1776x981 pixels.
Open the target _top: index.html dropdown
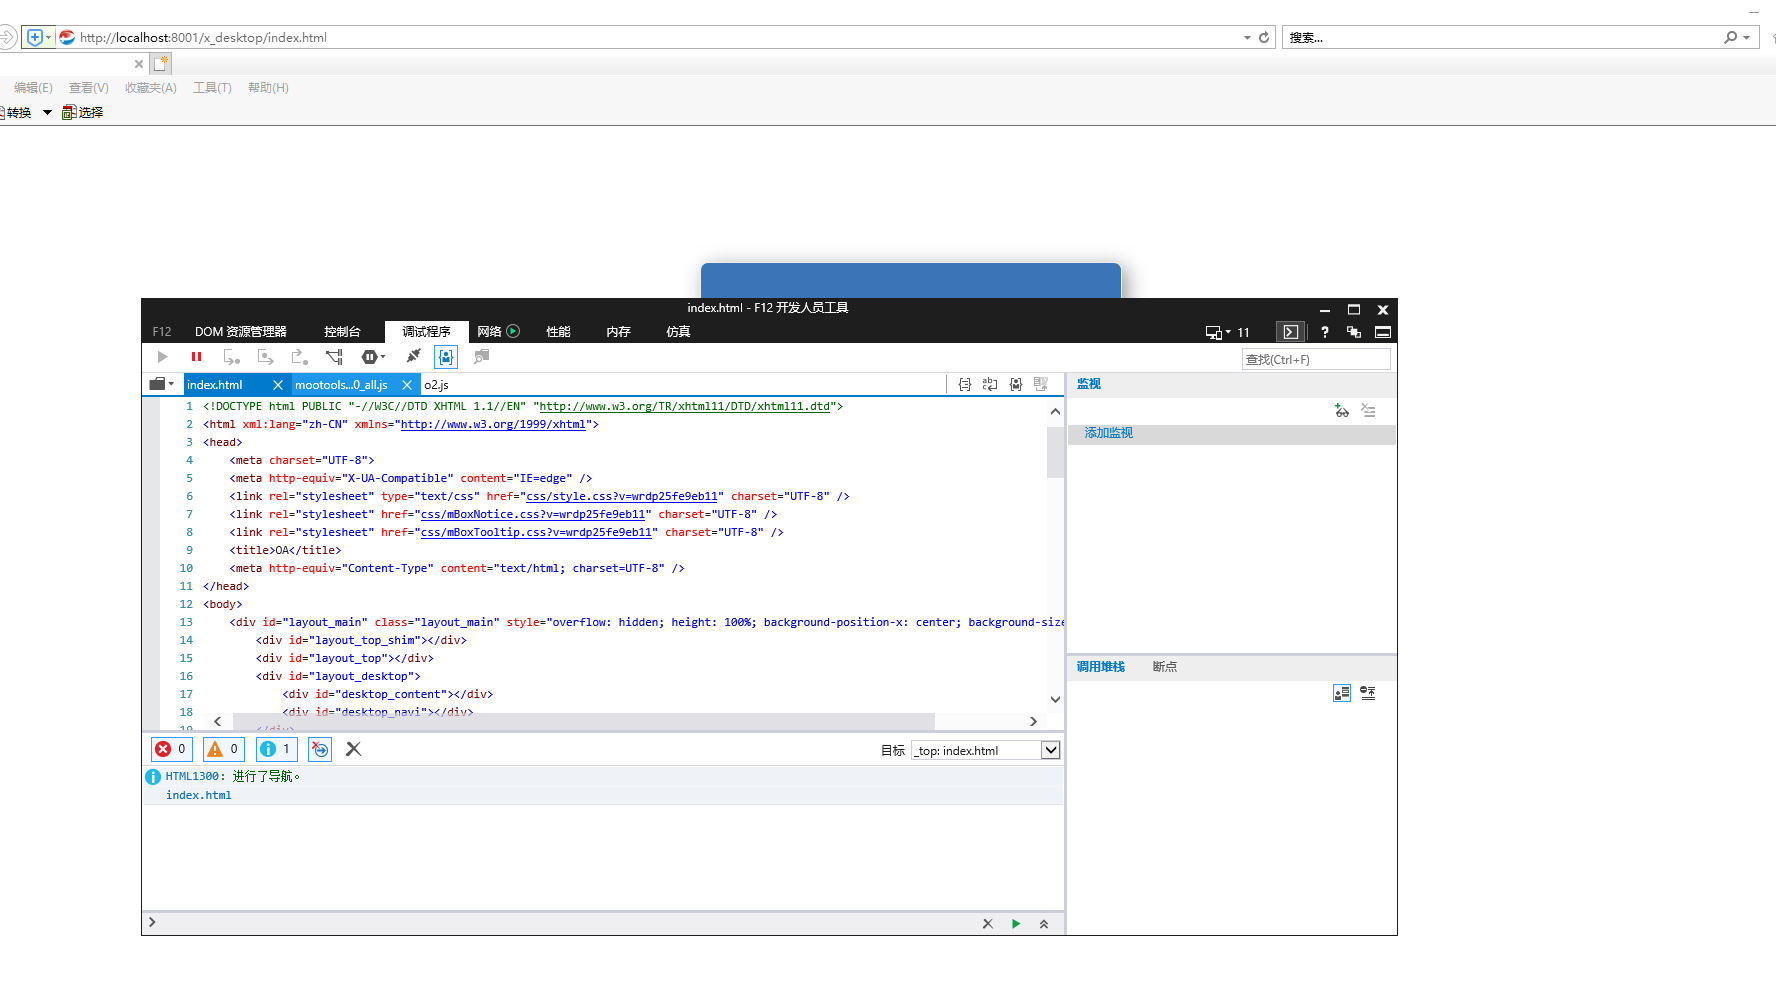click(1050, 751)
